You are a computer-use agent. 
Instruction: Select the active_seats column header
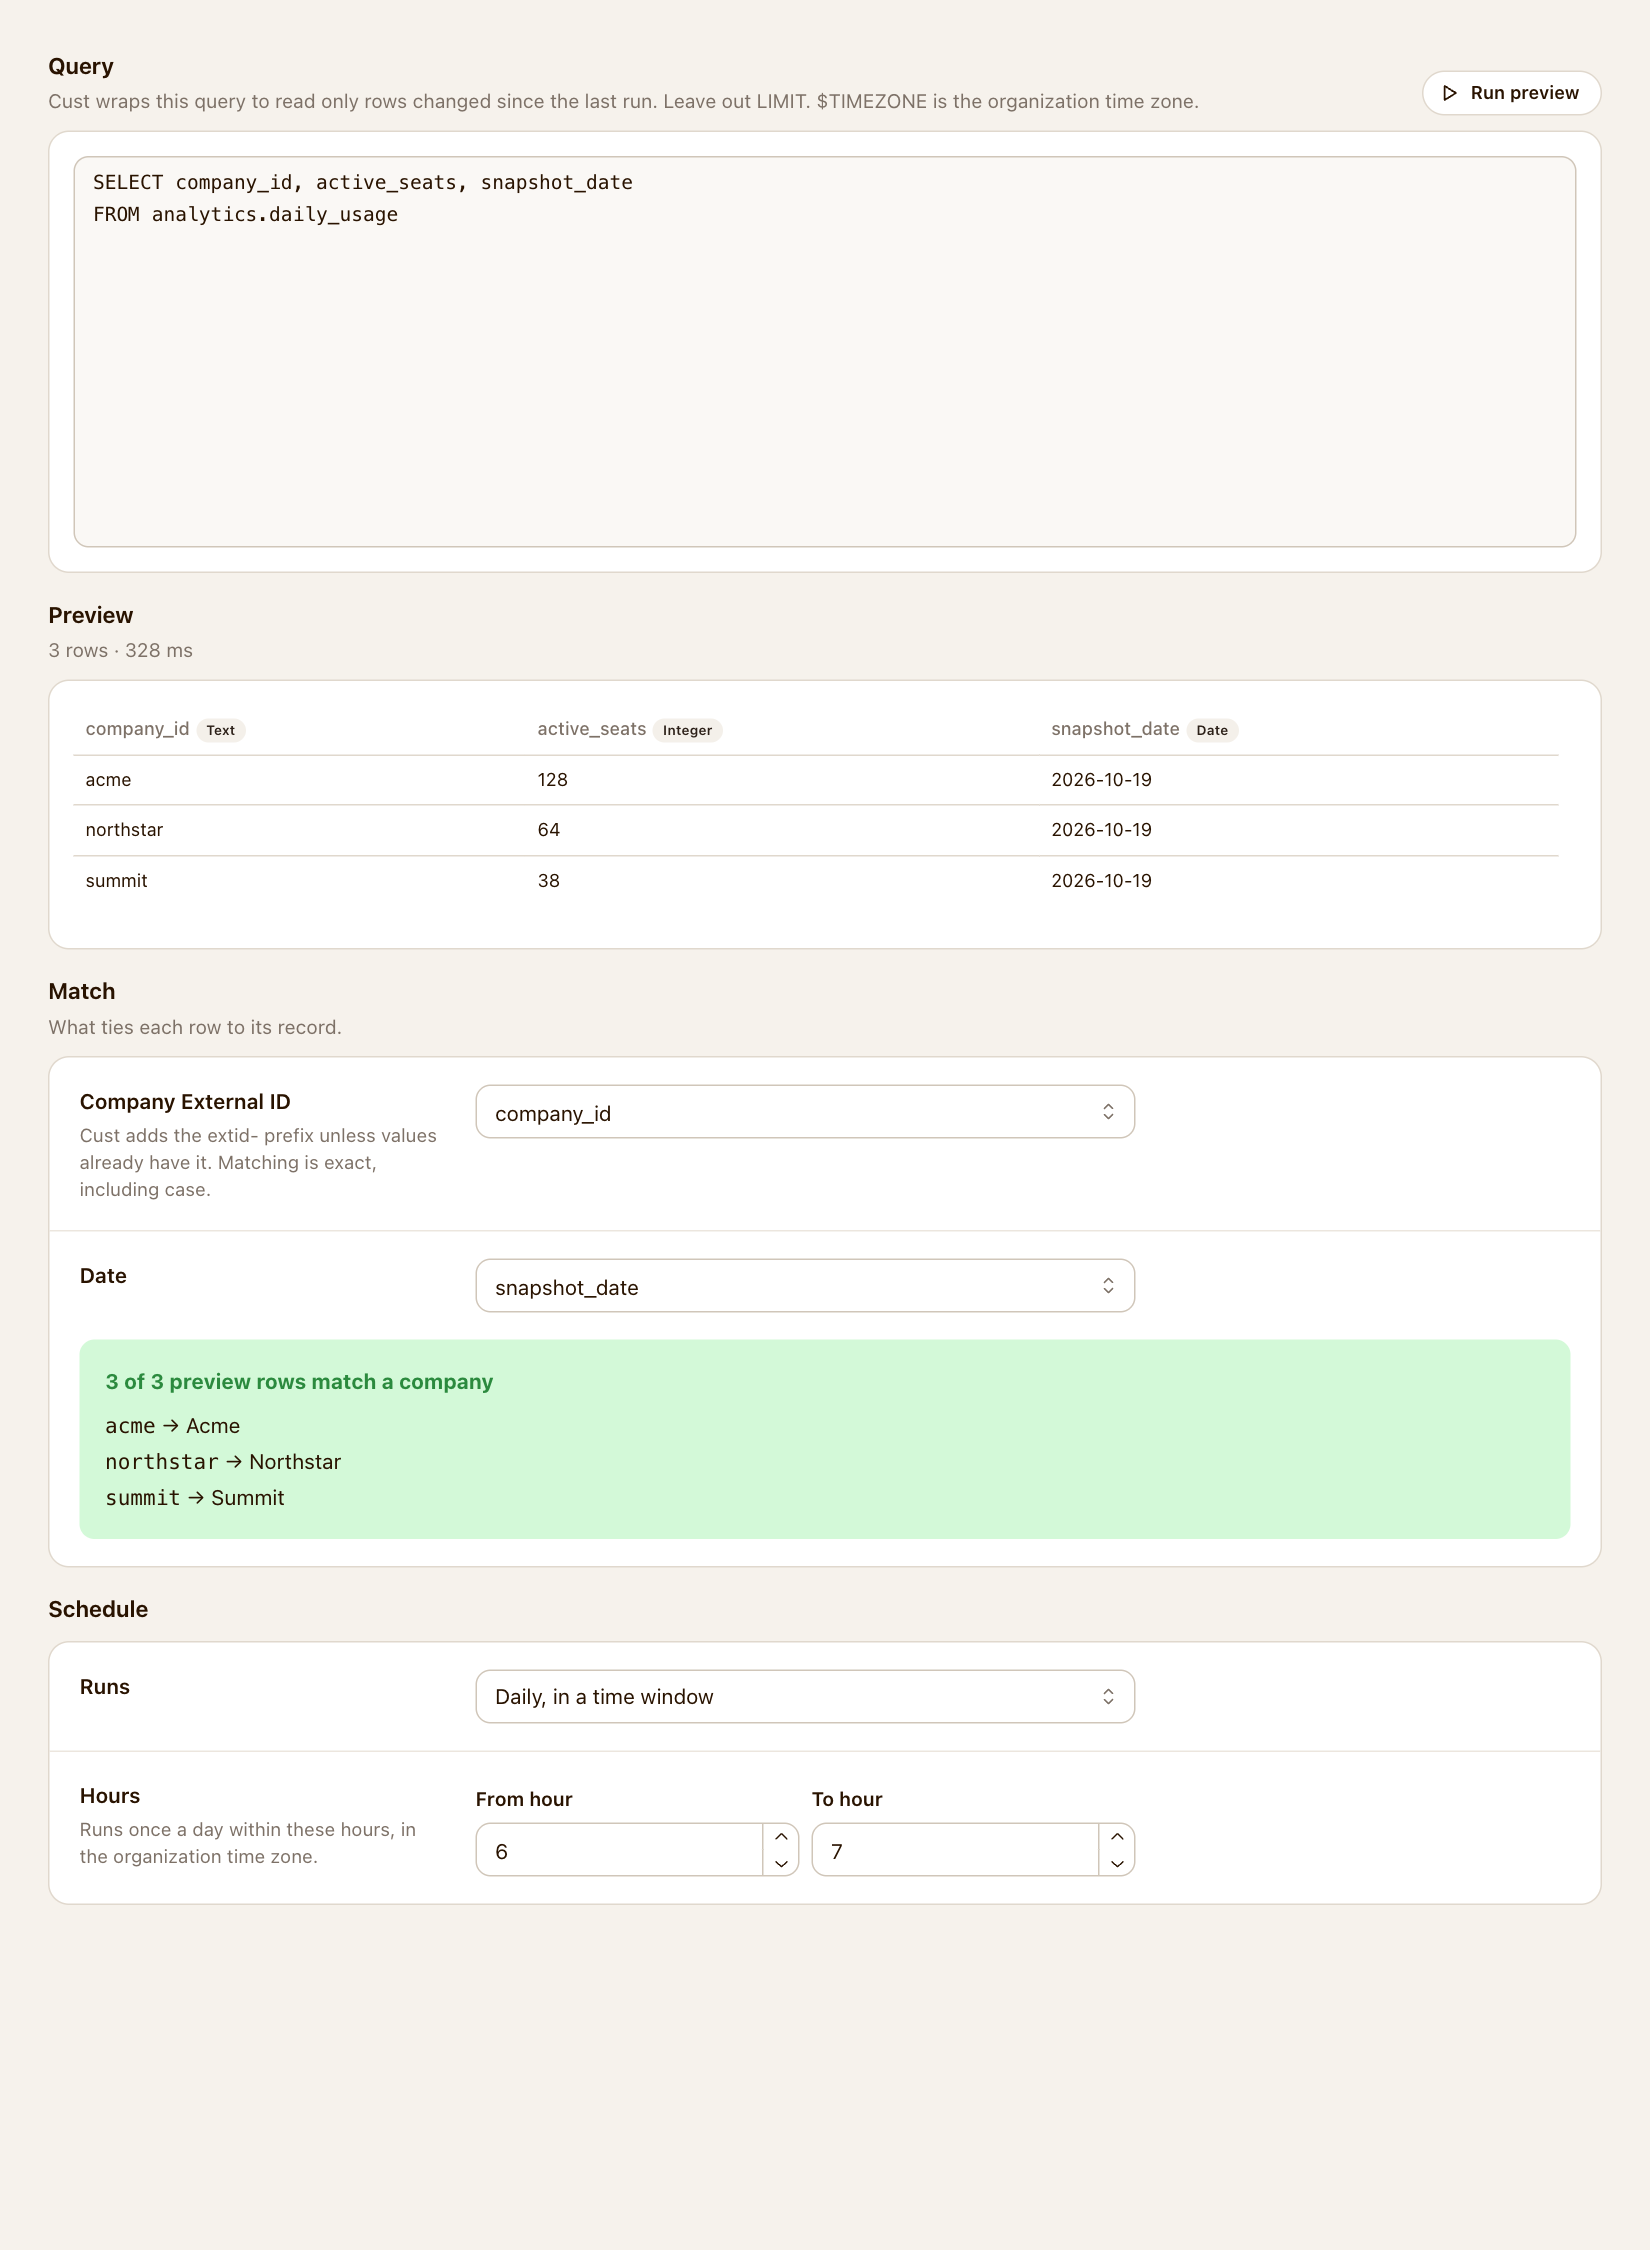click(592, 729)
